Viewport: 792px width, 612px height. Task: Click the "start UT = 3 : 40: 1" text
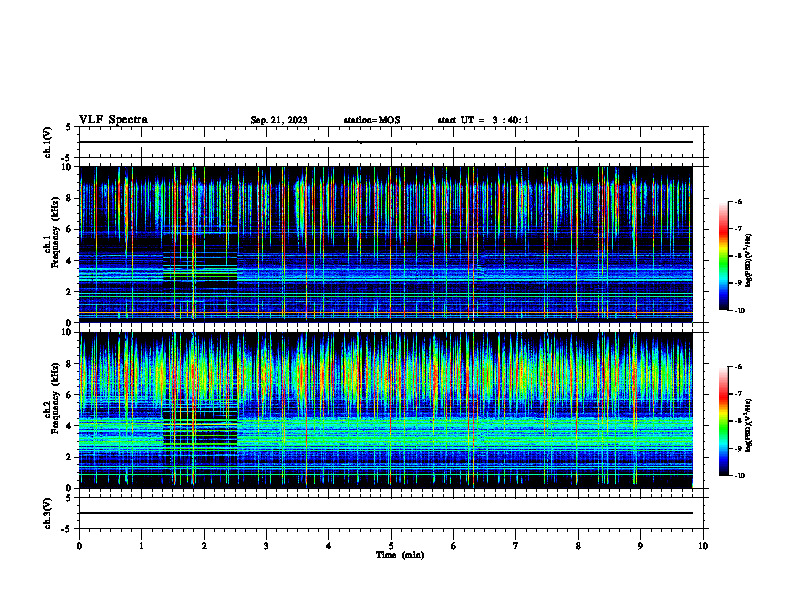pyautogui.click(x=483, y=120)
